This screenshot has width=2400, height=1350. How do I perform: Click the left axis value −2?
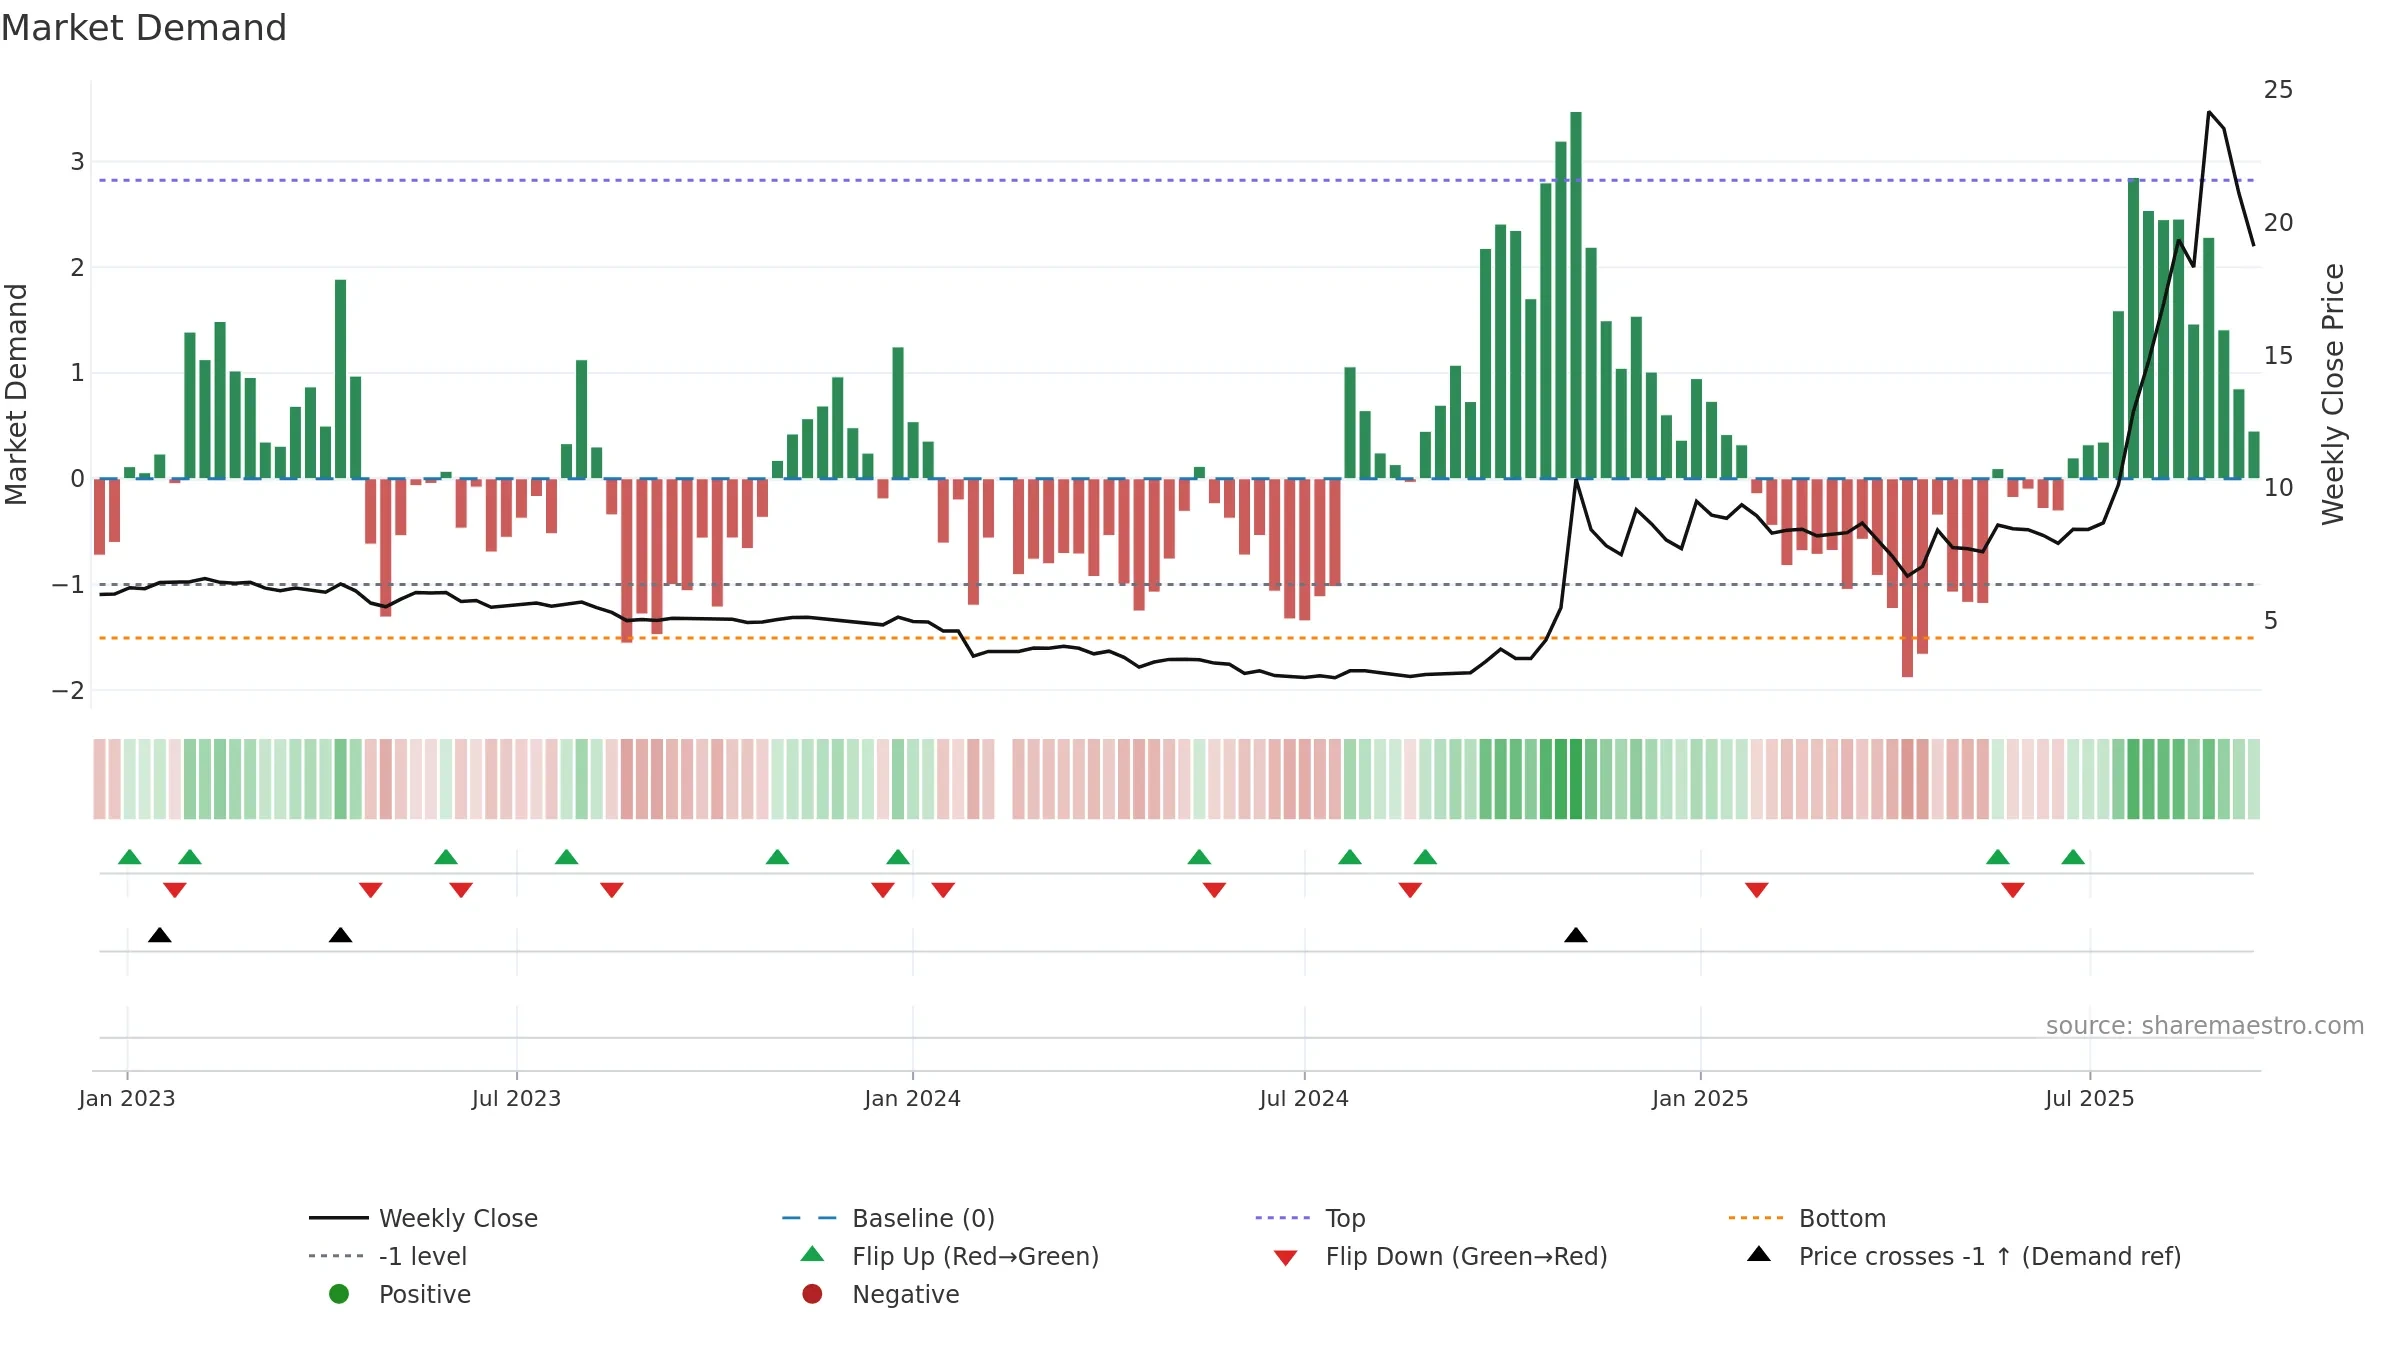click(68, 691)
